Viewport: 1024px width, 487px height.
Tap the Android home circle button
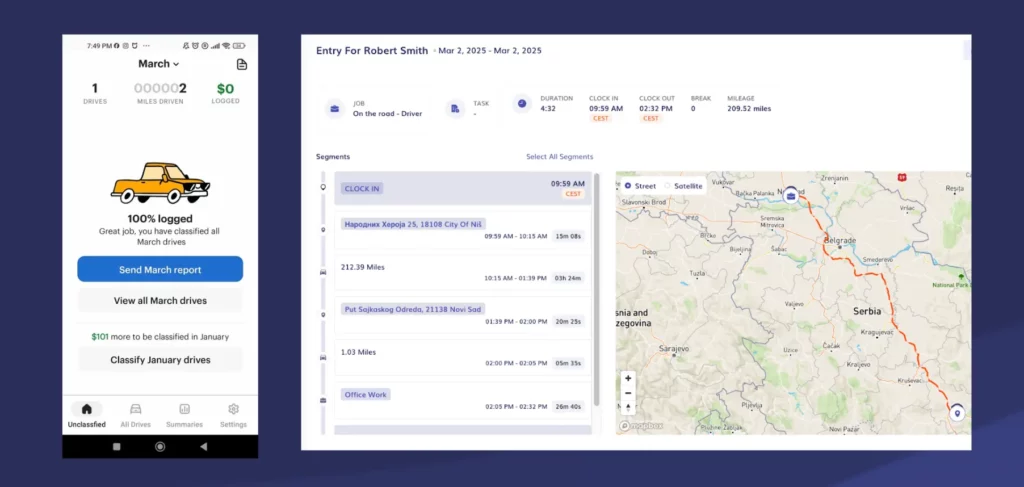coord(160,446)
